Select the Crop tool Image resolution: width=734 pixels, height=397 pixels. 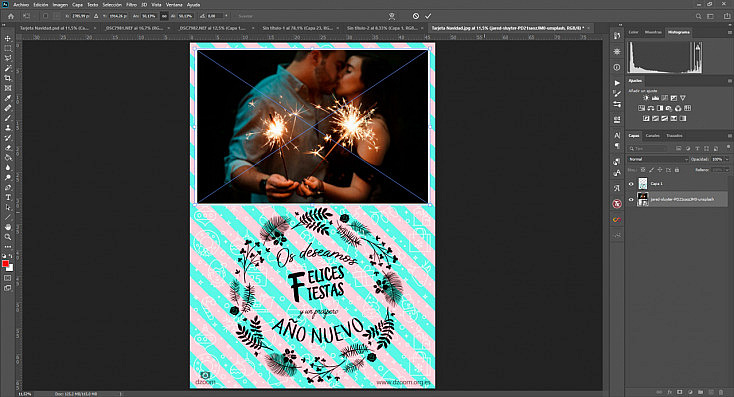[7, 78]
